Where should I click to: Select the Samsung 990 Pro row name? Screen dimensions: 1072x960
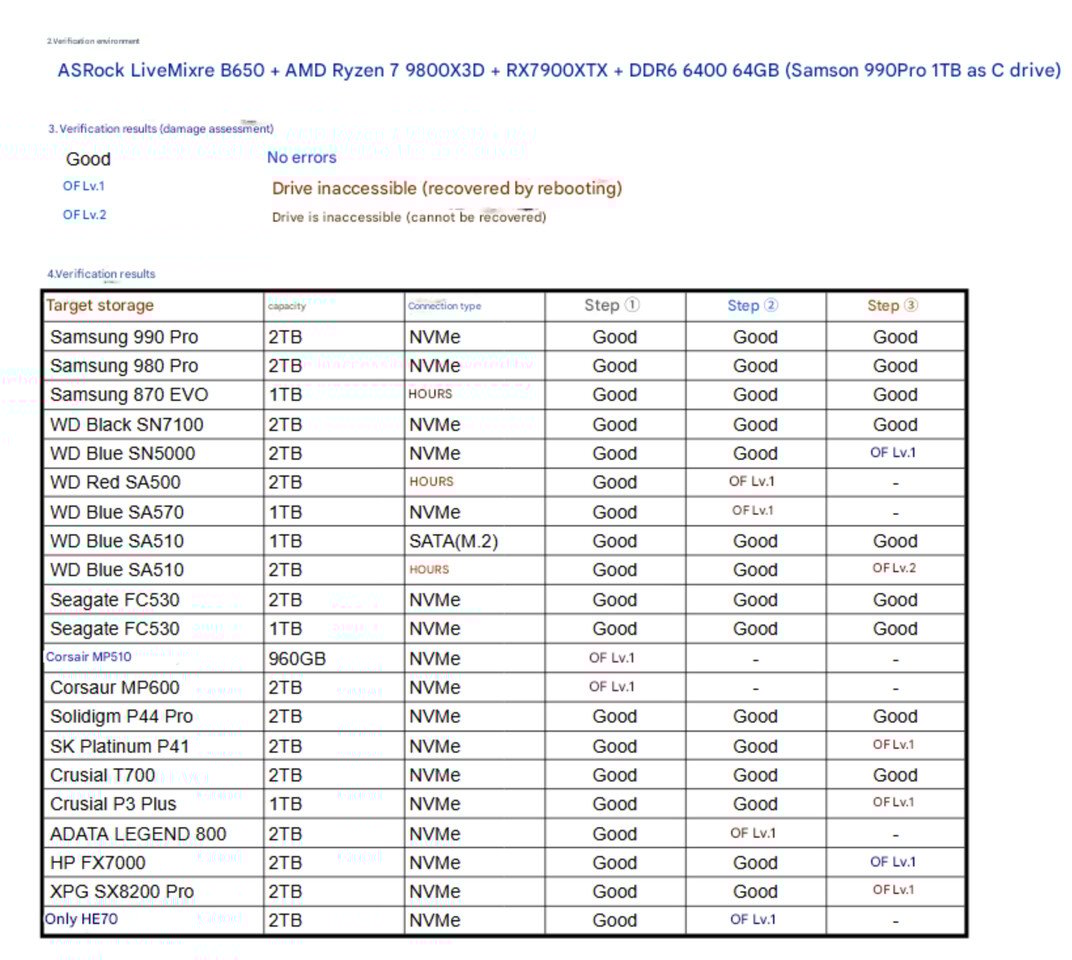124,337
